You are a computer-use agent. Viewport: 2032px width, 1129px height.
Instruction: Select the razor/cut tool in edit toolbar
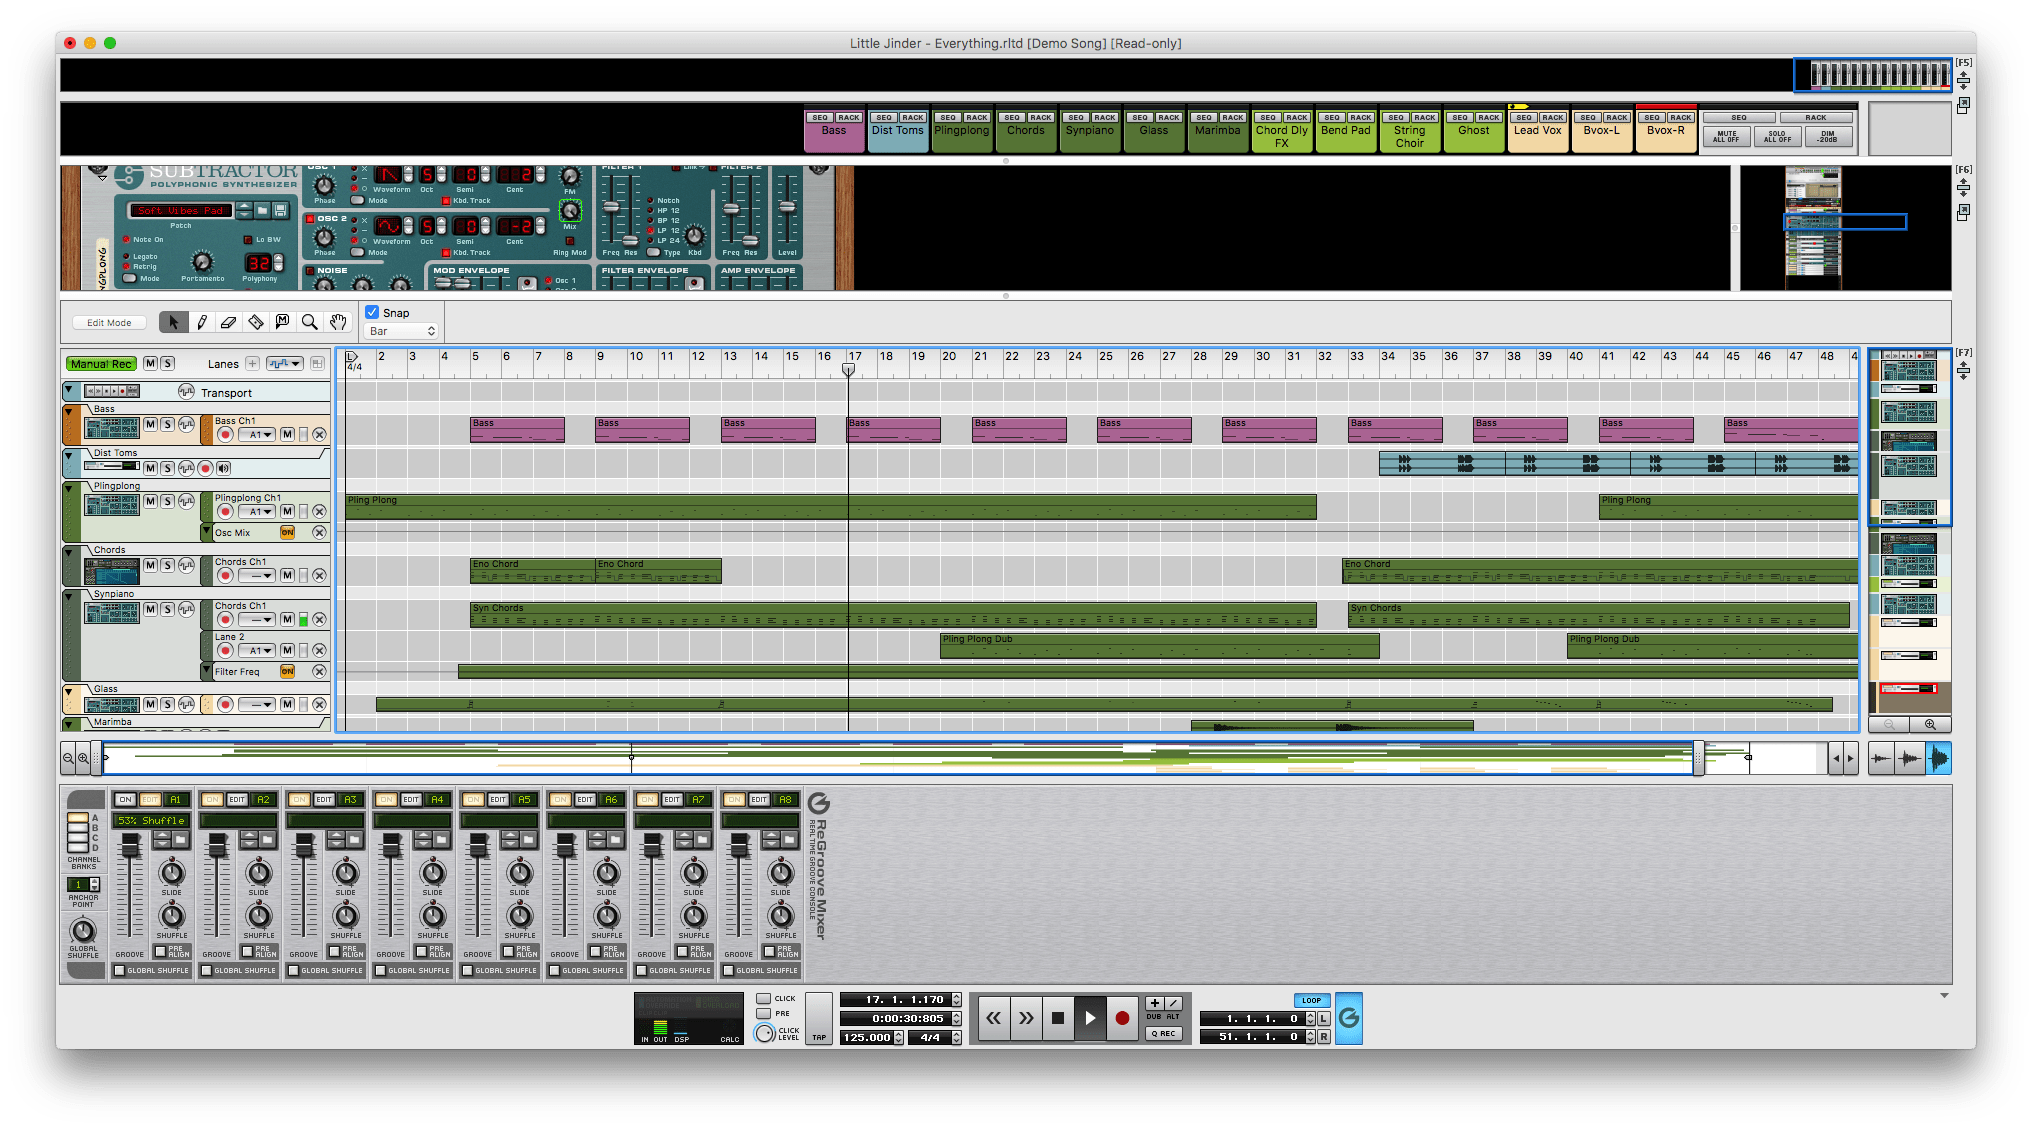point(254,323)
